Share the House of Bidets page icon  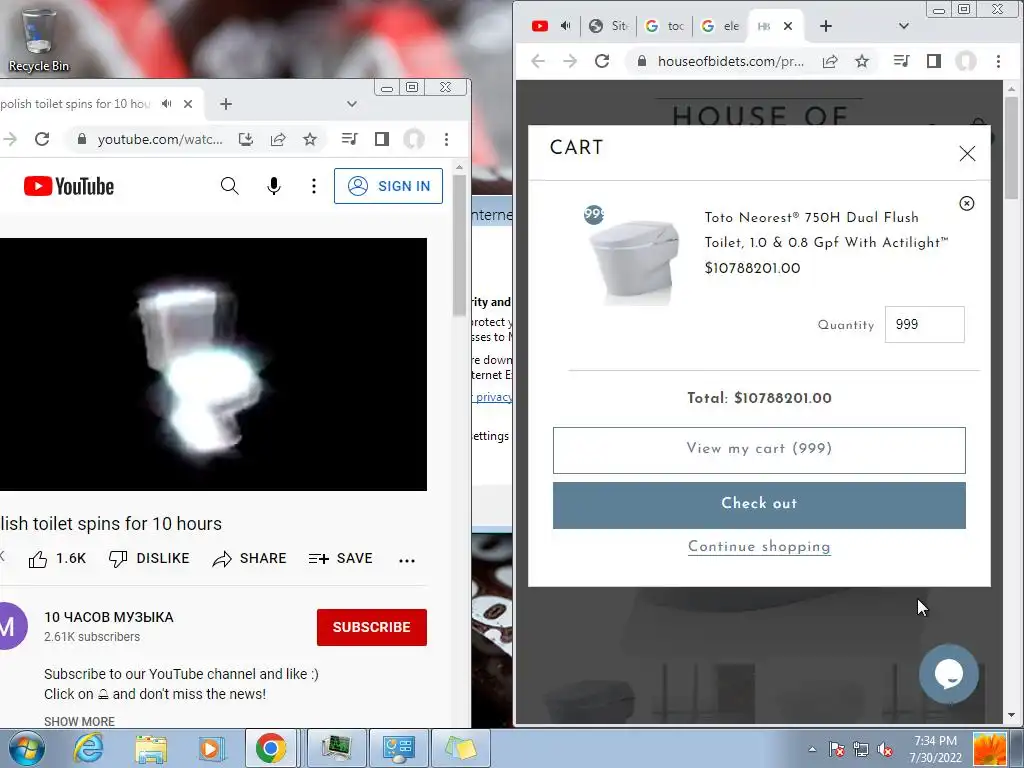pyautogui.click(x=830, y=61)
